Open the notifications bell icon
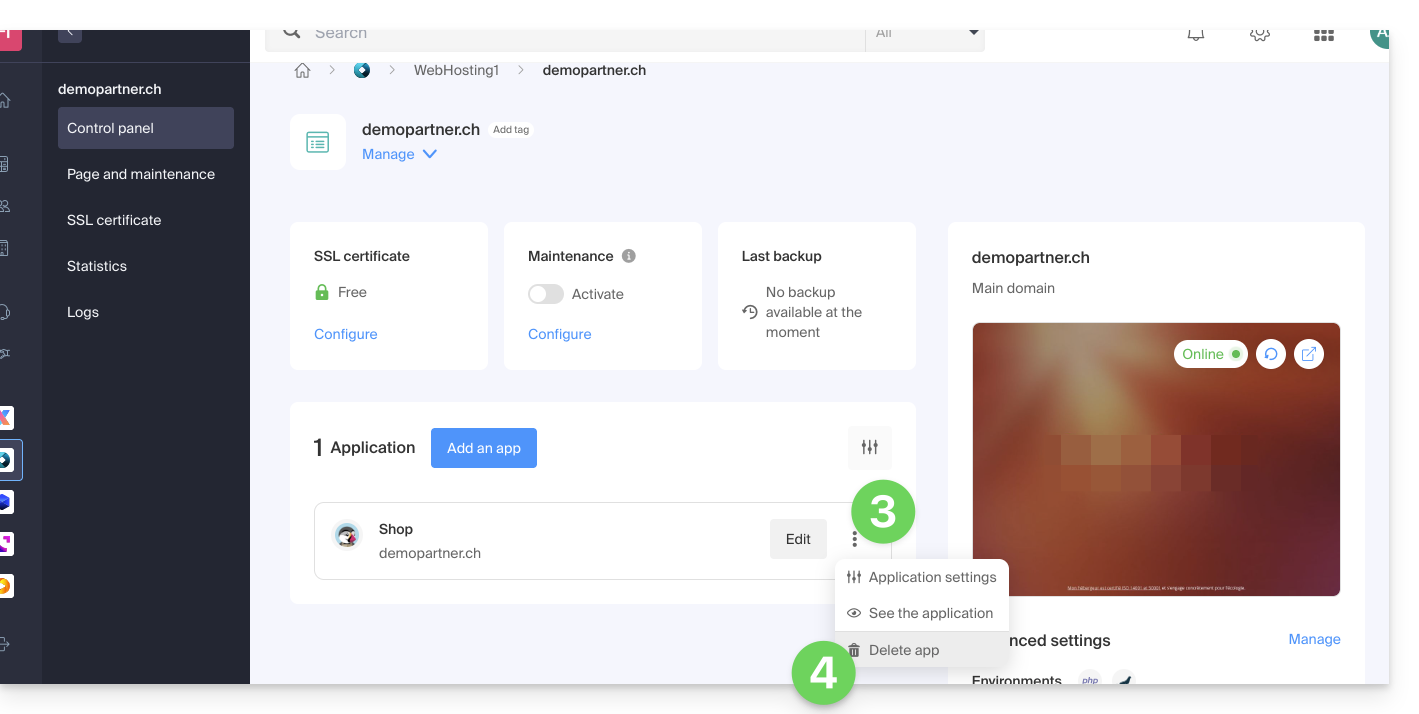This screenshot has height=714, width=1419. [1195, 35]
